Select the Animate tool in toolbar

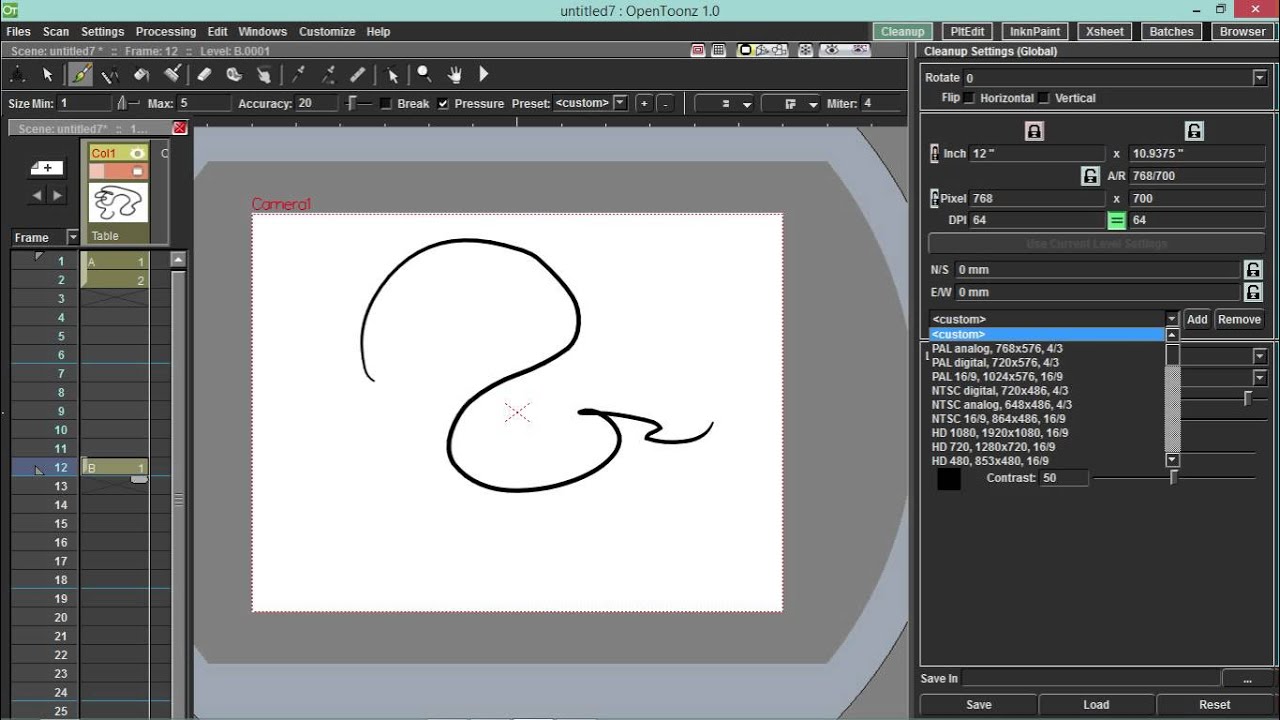coord(18,74)
